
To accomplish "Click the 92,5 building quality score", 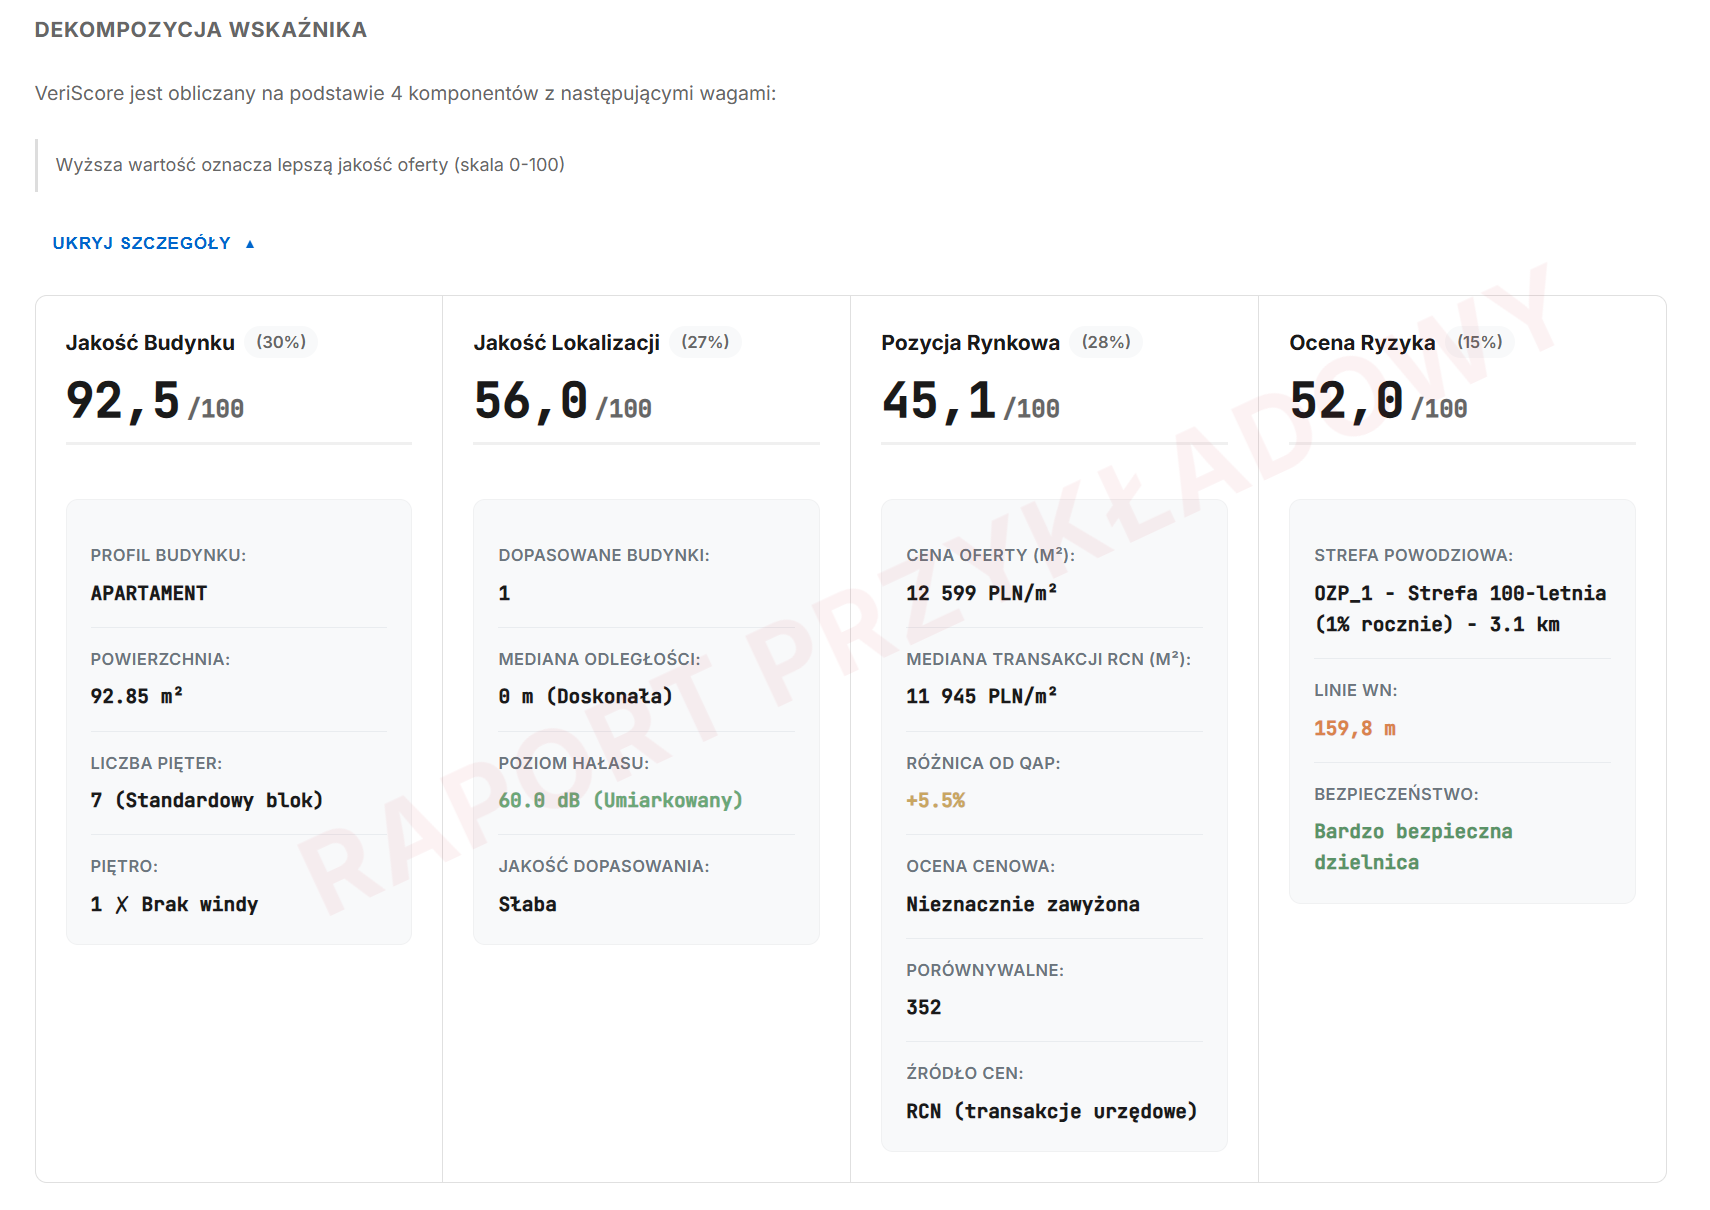I will tap(123, 401).
